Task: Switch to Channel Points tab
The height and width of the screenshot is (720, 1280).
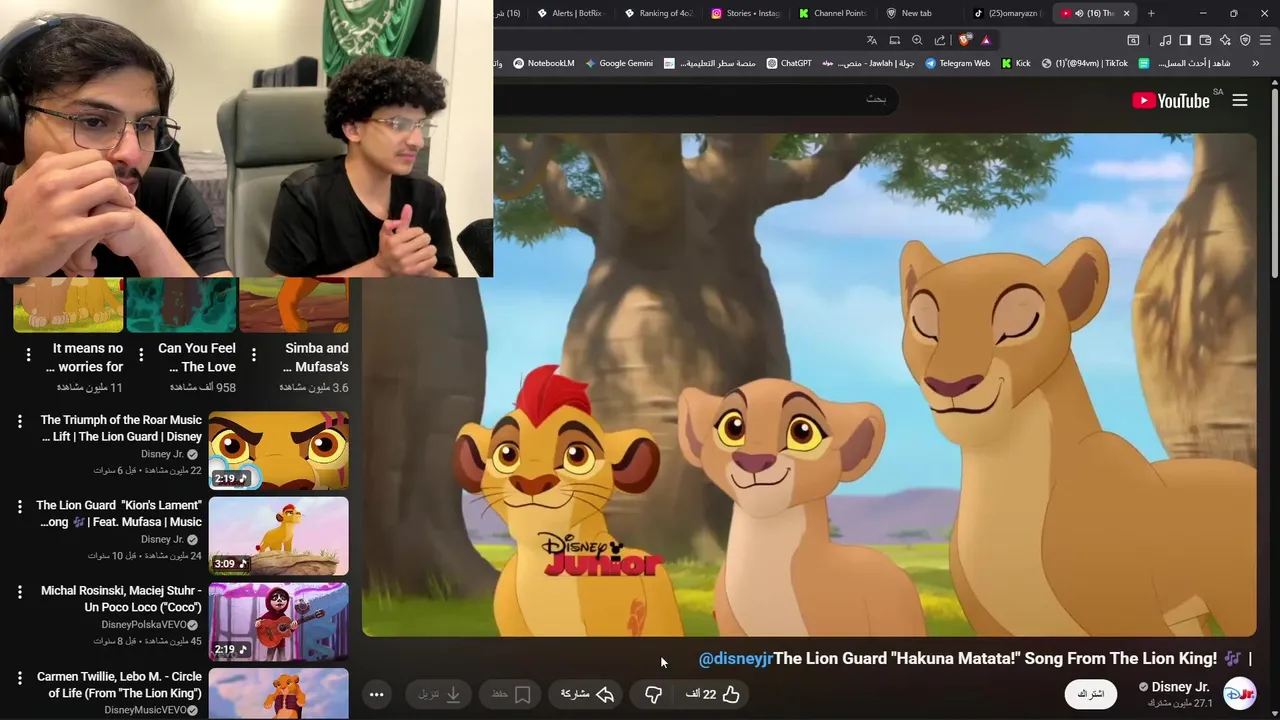Action: [832, 13]
